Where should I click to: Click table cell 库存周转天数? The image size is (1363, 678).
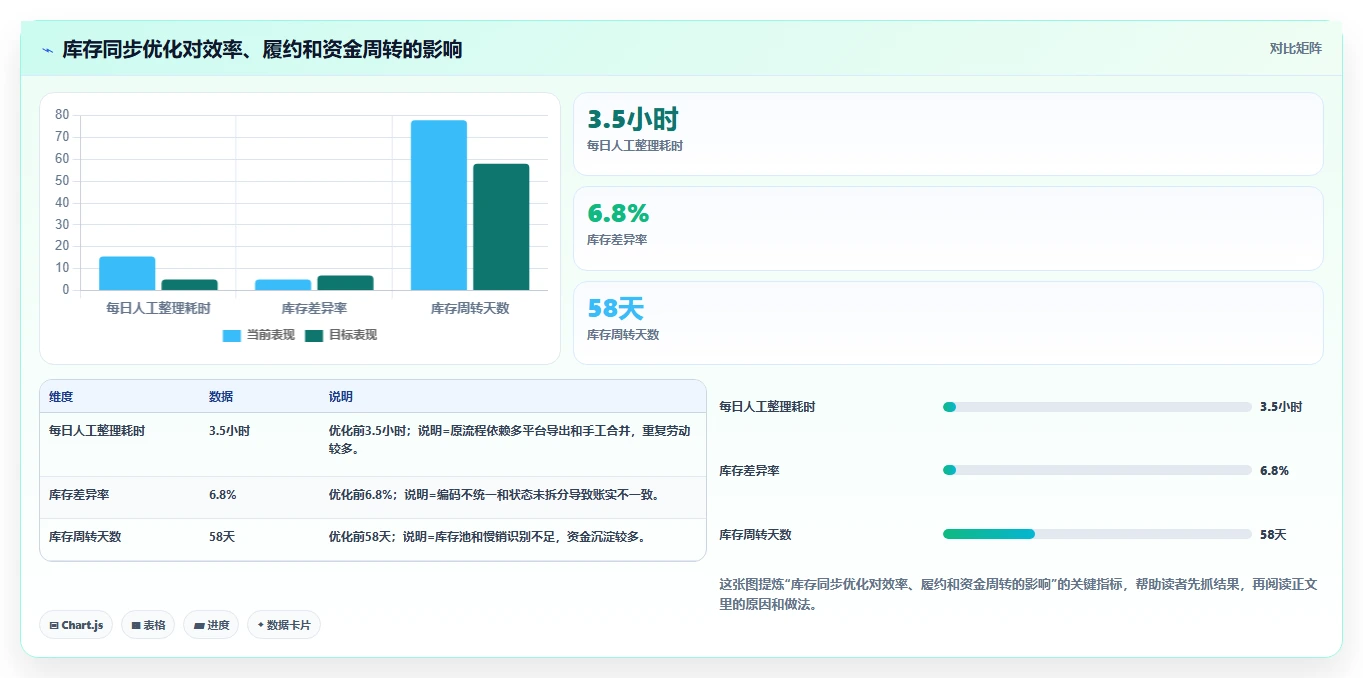(x=85, y=537)
